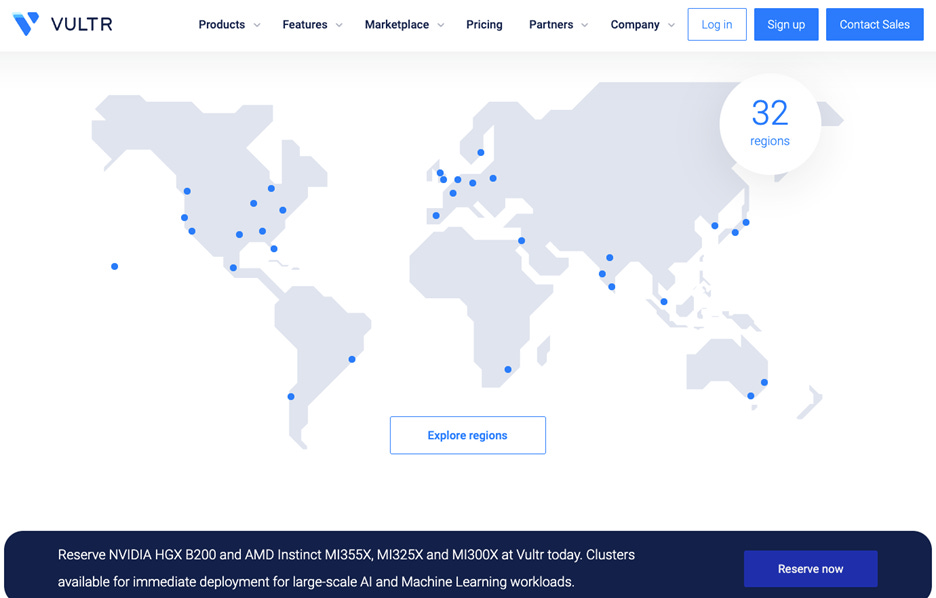This screenshot has height=598, width=936.
Task: Click the Contact Sales button
Action: (x=875, y=24)
